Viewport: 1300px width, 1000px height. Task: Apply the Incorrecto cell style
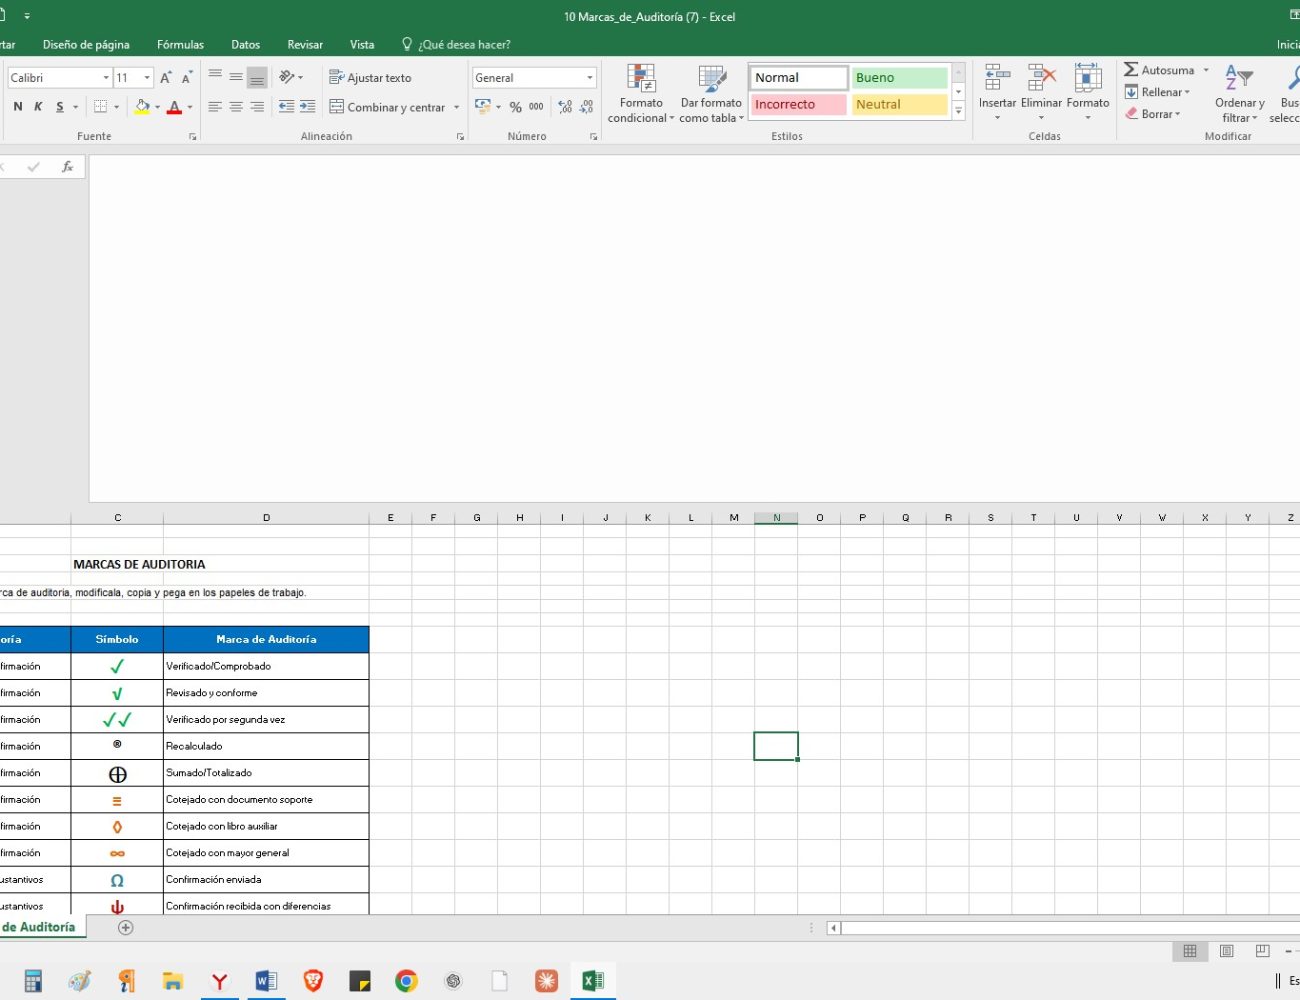coord(799,104)
